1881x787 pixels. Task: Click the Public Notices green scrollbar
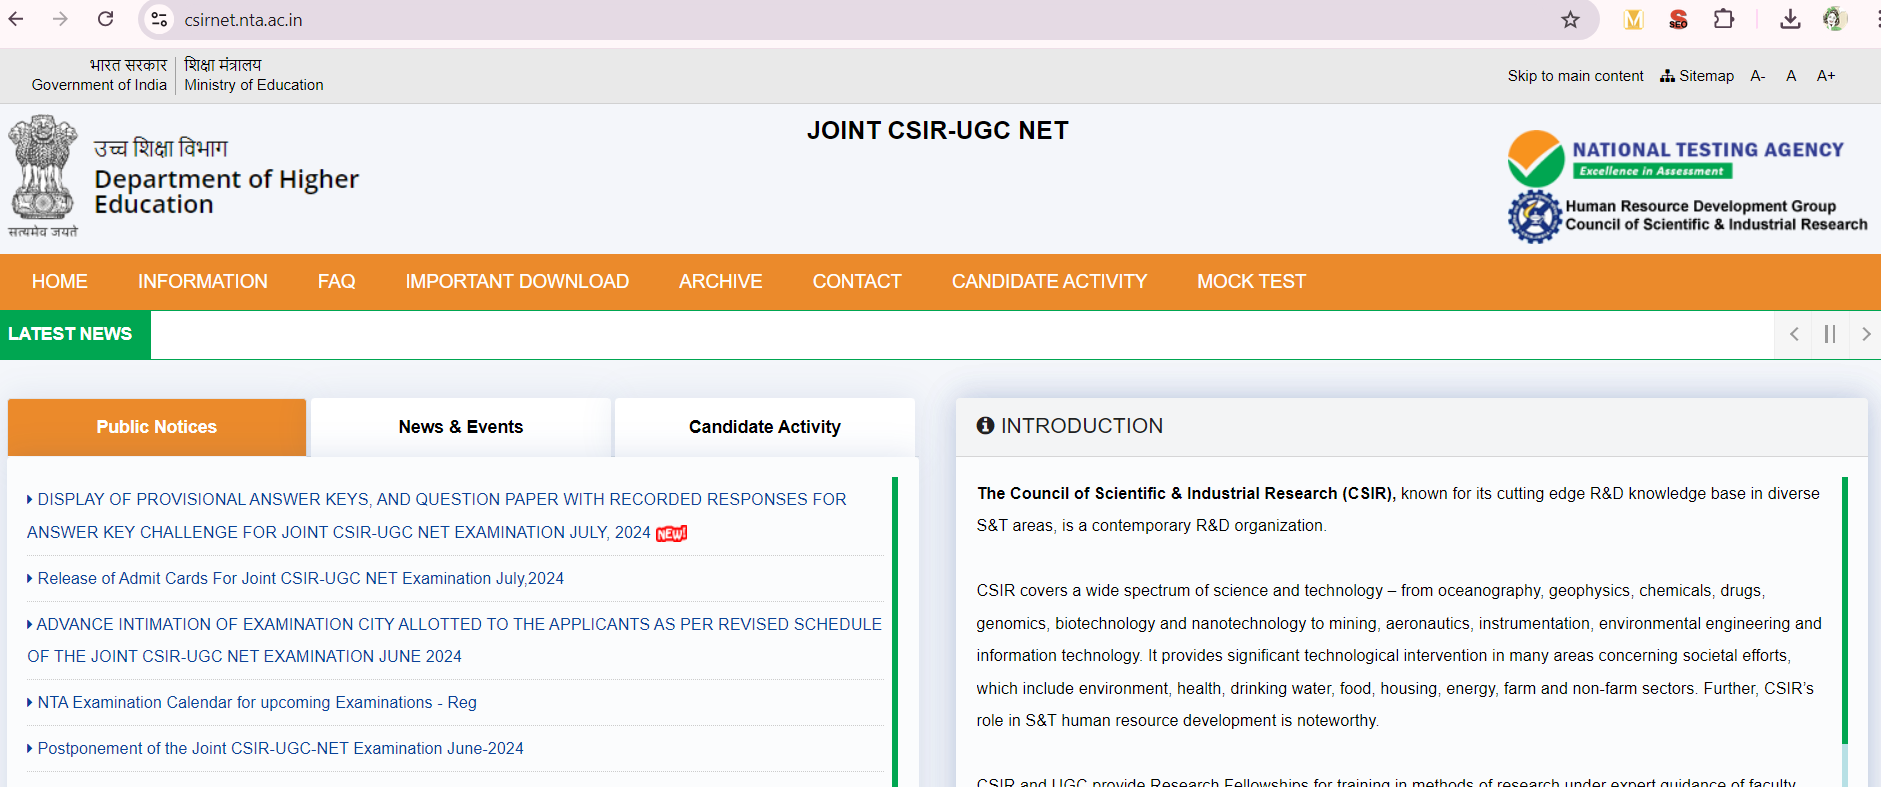(895, 632)
